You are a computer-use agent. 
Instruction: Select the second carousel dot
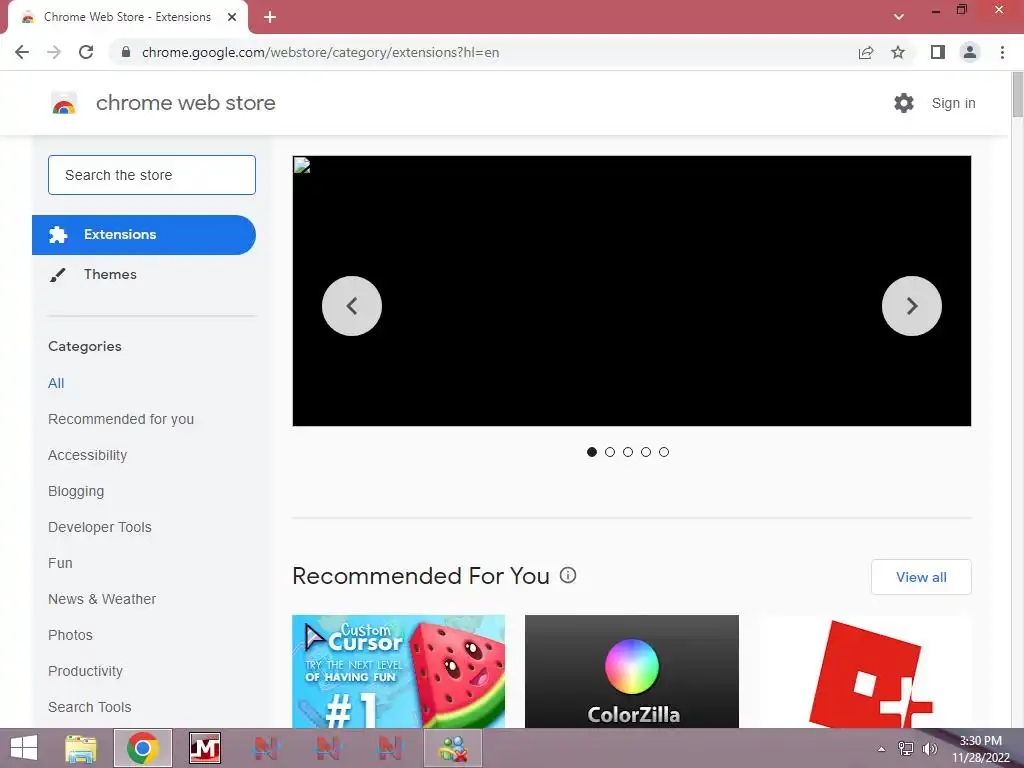(x=610, y=452)
